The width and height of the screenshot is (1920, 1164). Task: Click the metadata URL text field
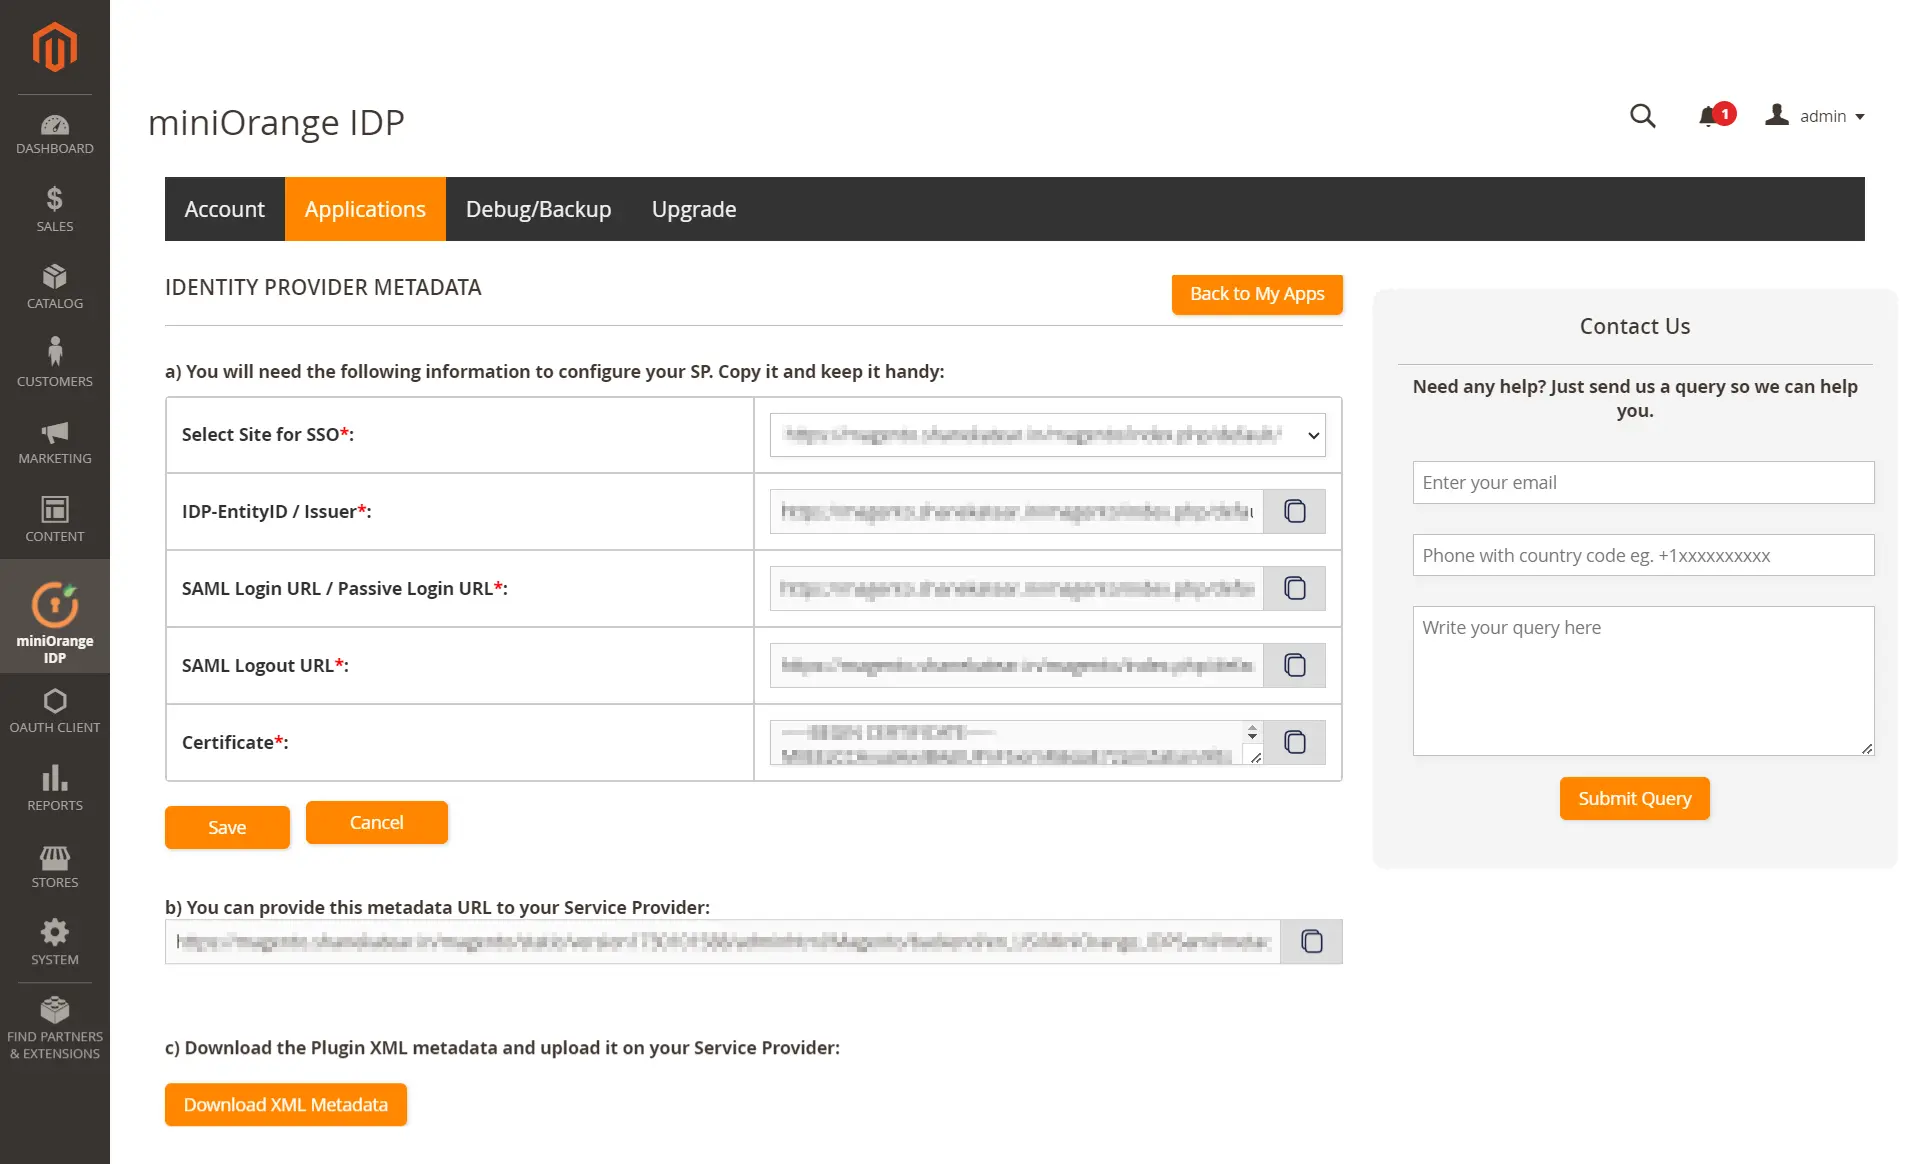coord(723,941)
